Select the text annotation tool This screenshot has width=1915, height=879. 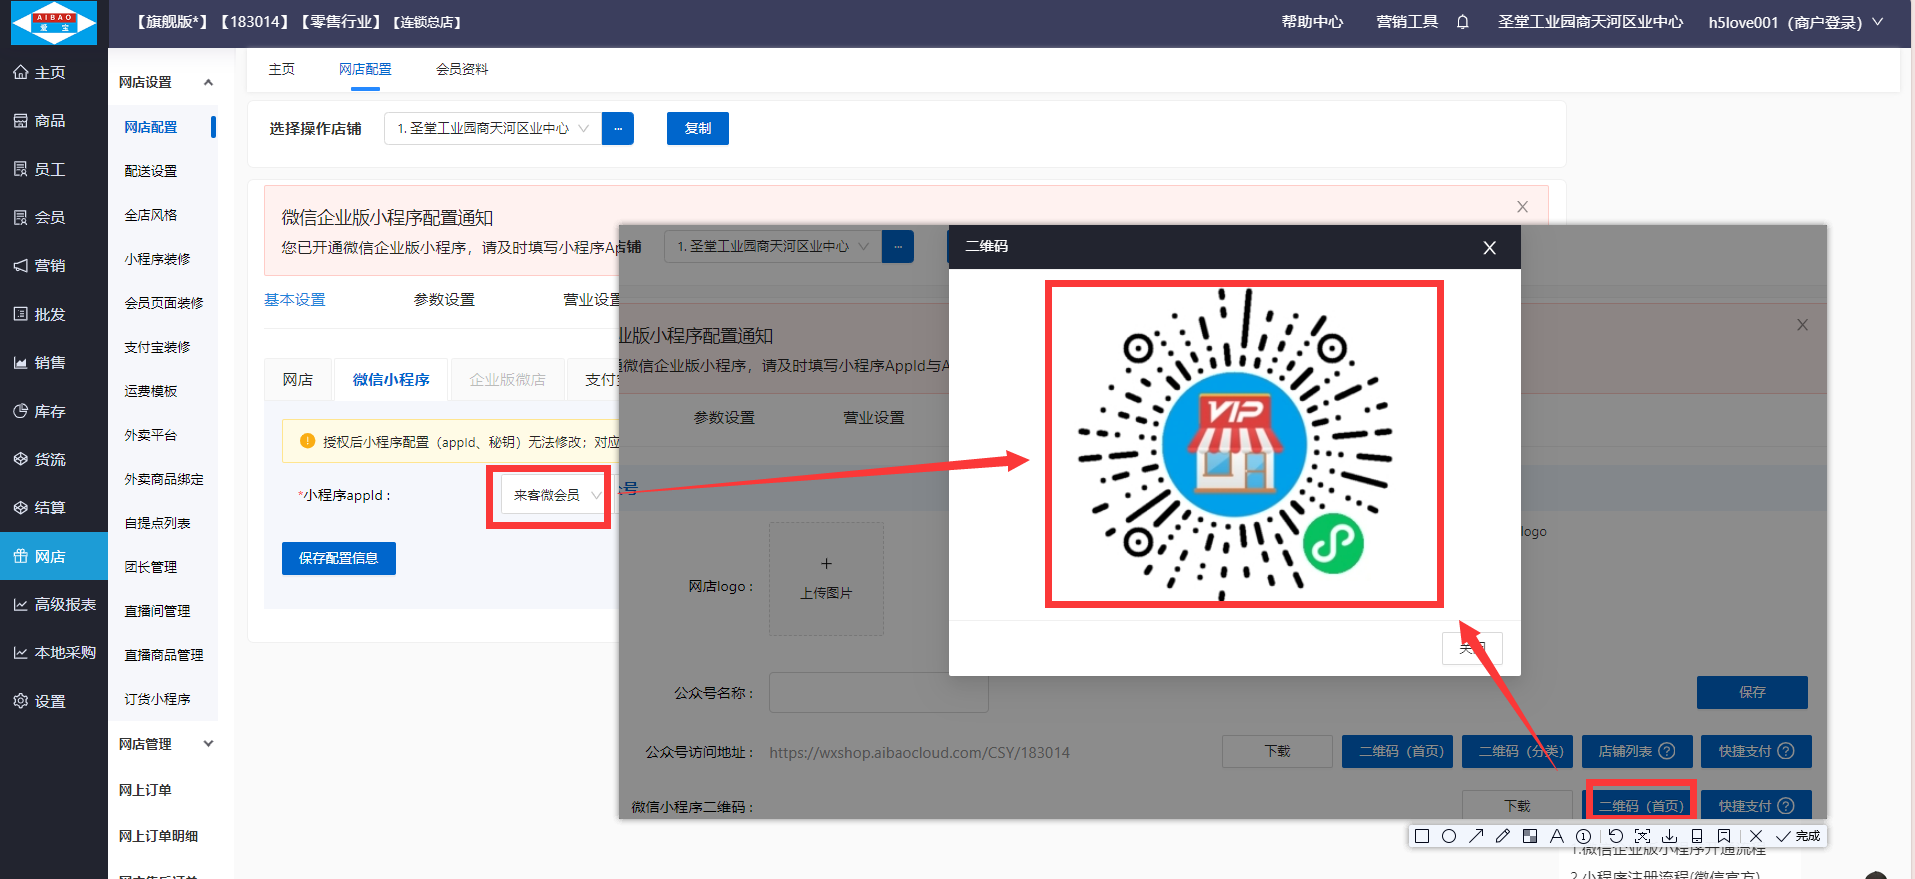pos(1557,836)
